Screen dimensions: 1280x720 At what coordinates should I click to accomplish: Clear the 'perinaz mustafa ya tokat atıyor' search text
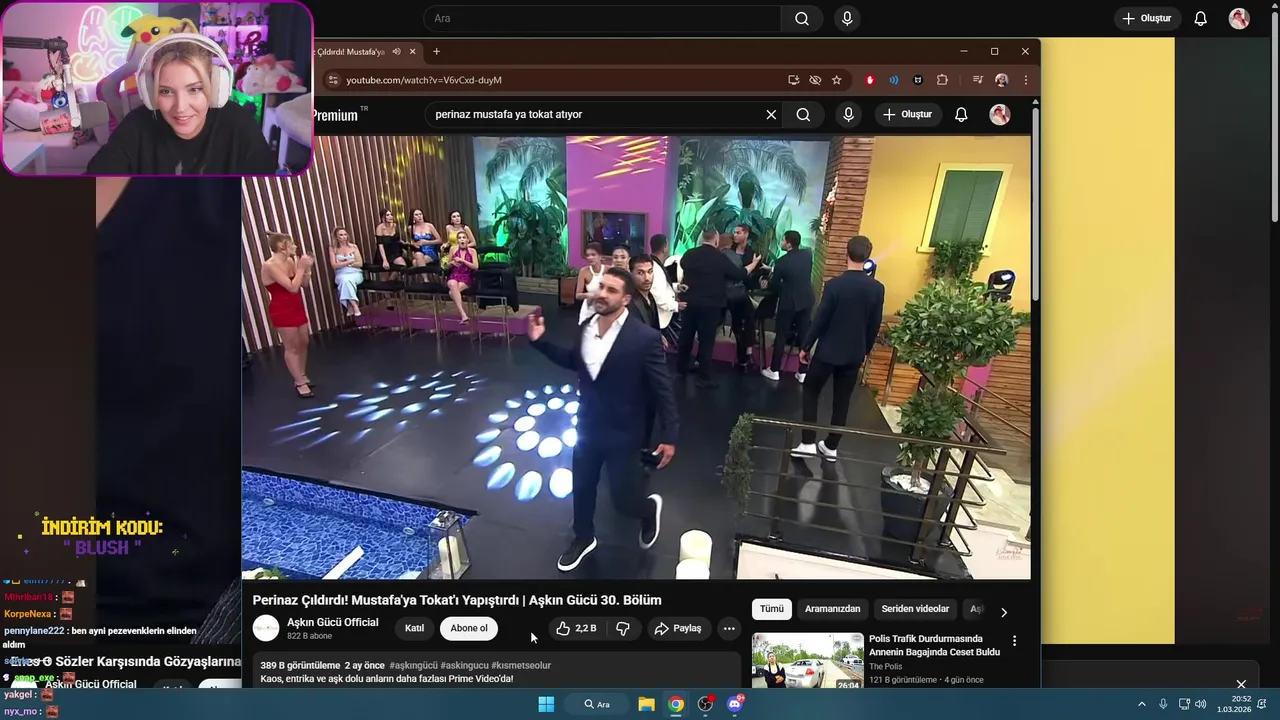[771, 115]
